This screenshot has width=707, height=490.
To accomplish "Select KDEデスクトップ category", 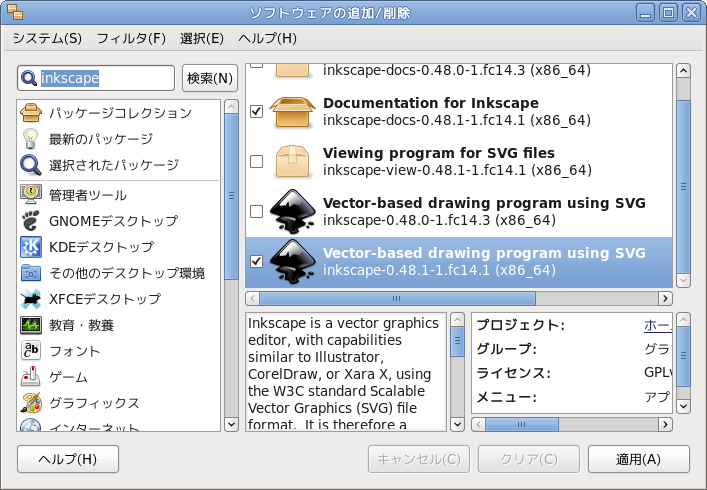I will (119, 247).
